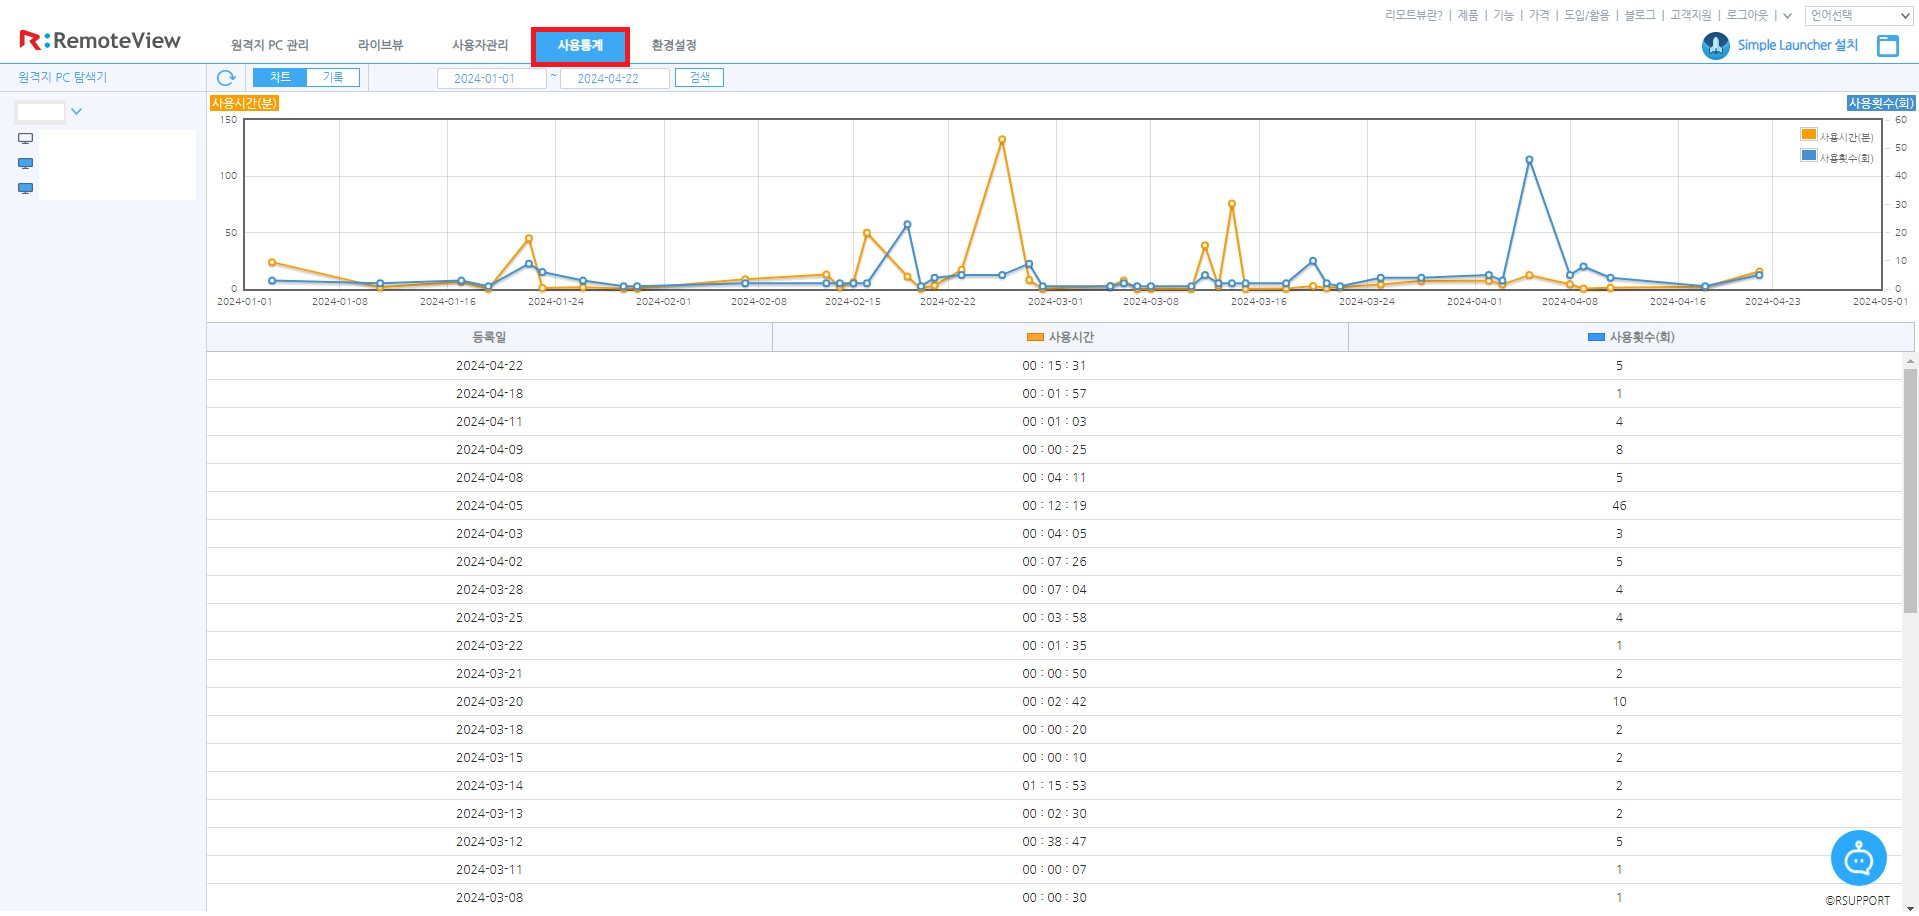Select the second blue monitor icon in sidebar

pyautogui.click(x=26, y=164)
